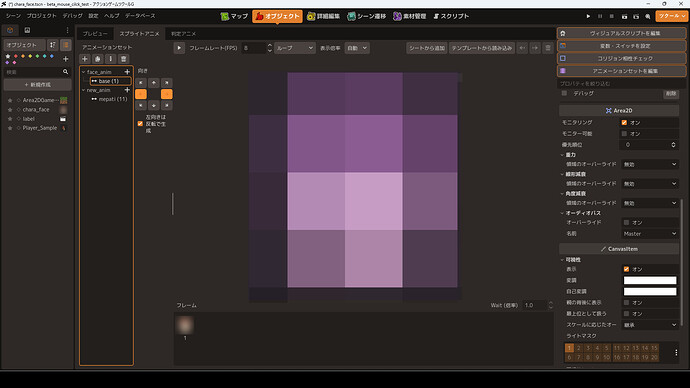Click the sort icon beside オブジェクト
The height and width of the screenshot is (388, 690).
click(53, 45)
